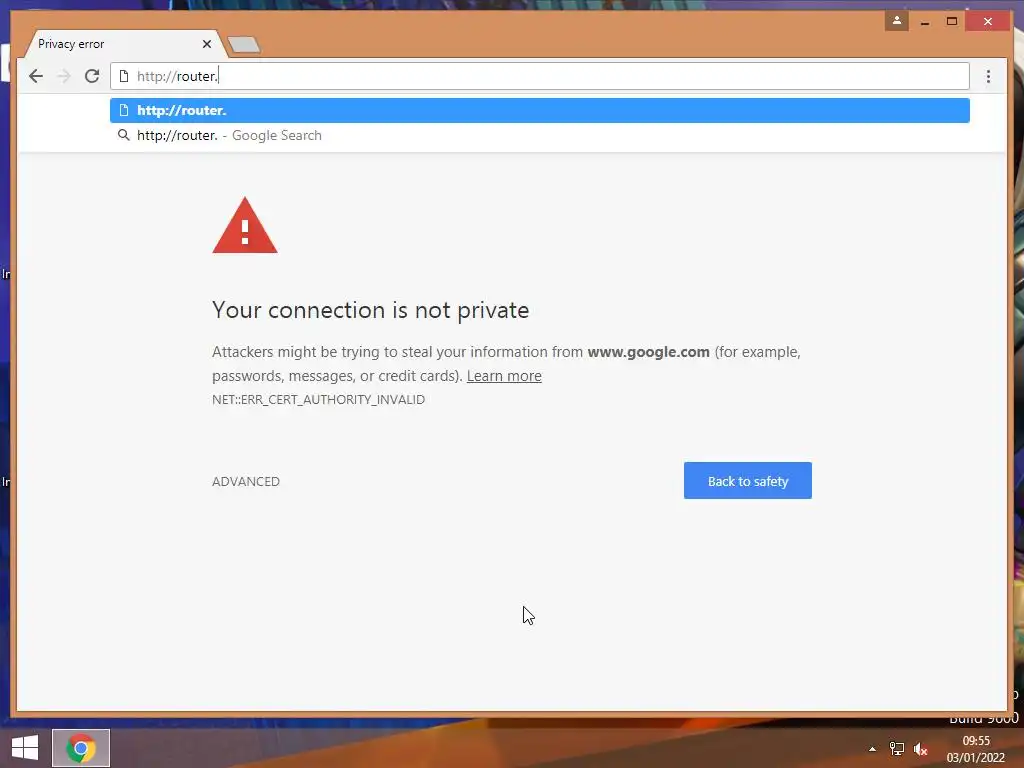Click the www.google.com bold text
This screenshot has width=1024, height=768.
(648, 352)
